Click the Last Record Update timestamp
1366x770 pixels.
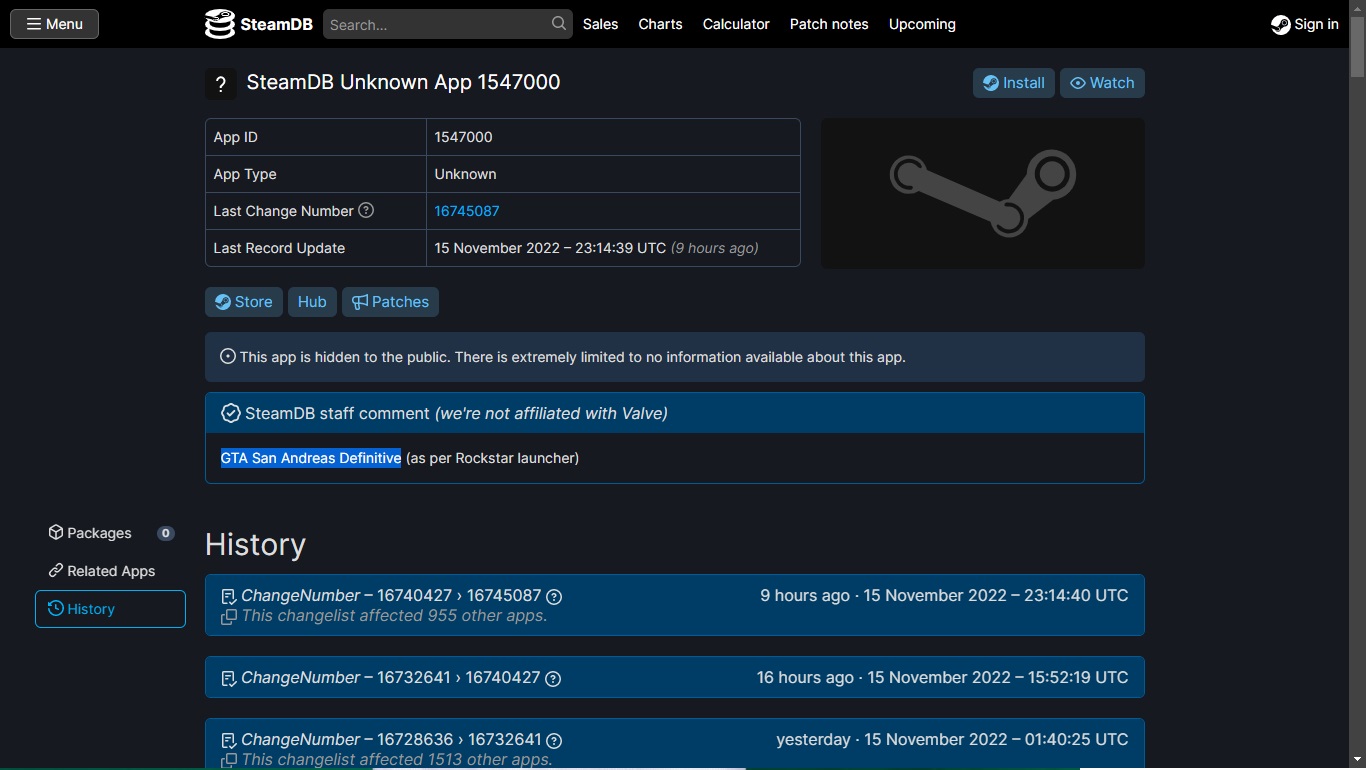[596, 248]
